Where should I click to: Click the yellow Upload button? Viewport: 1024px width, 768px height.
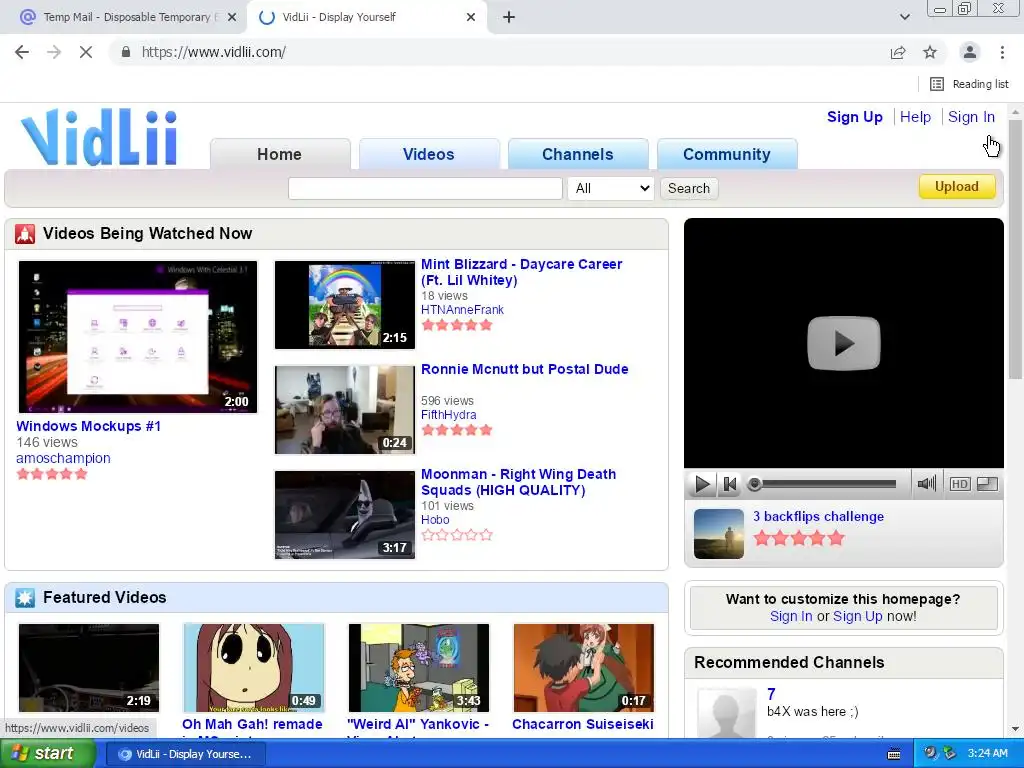pyautogui.click(x=957, y=187)
